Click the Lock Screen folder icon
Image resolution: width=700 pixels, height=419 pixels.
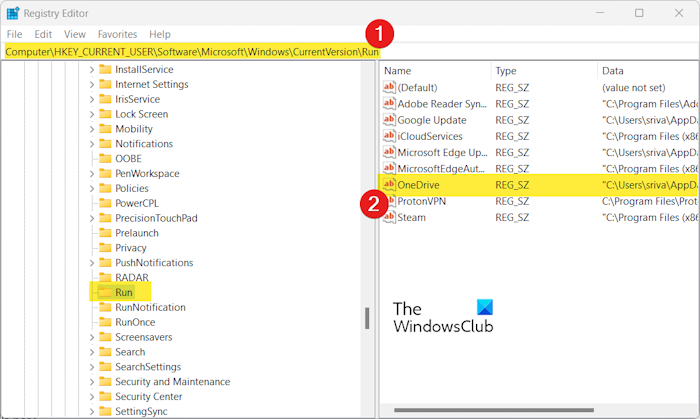click(105, 114)
